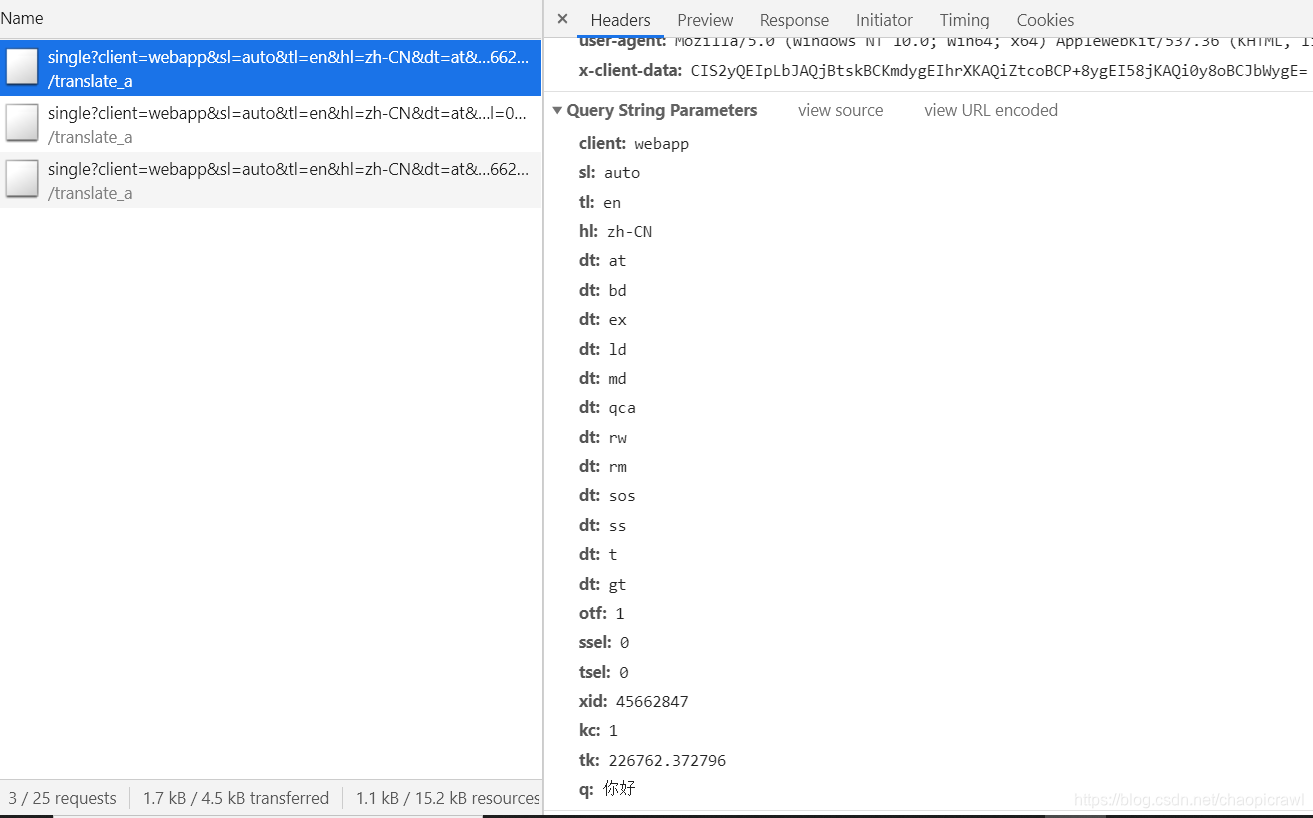The image size is (1313, 818).
Task: Click the dt: gt parameter
Action: click(602, 584)
